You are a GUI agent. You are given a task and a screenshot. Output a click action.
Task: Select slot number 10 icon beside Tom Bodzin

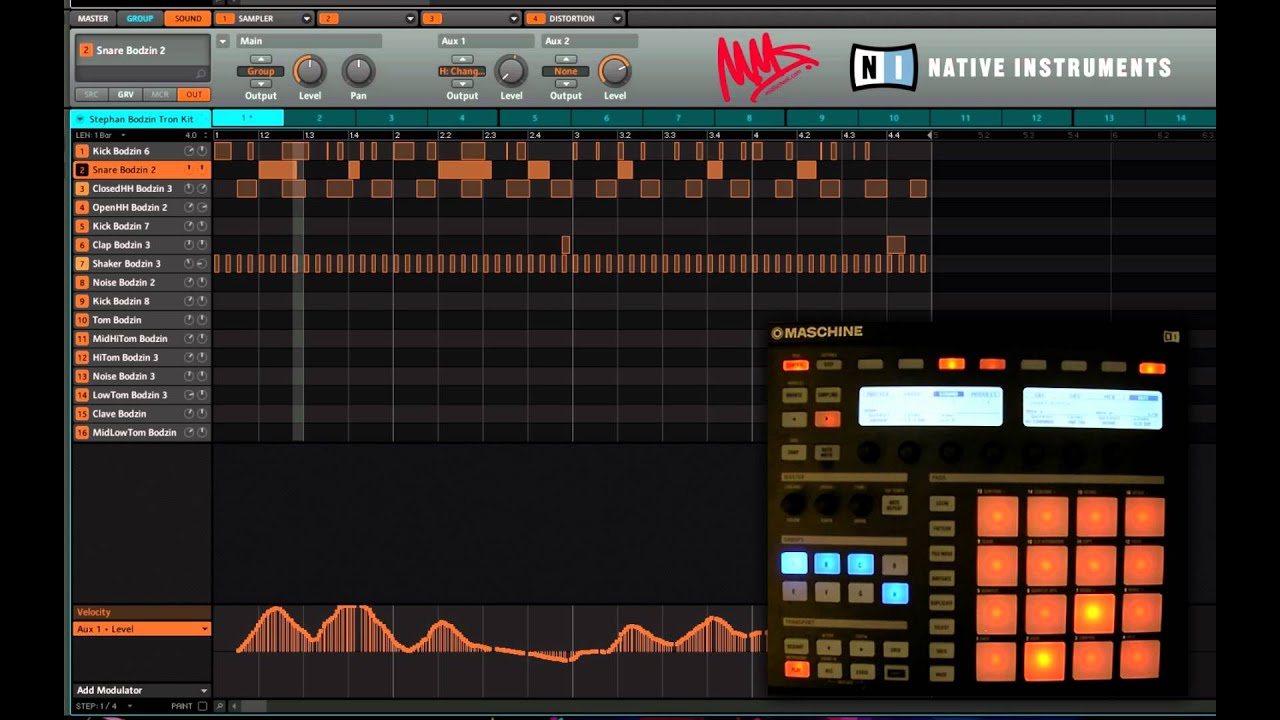pyautogui.click(x=82, y=320)
